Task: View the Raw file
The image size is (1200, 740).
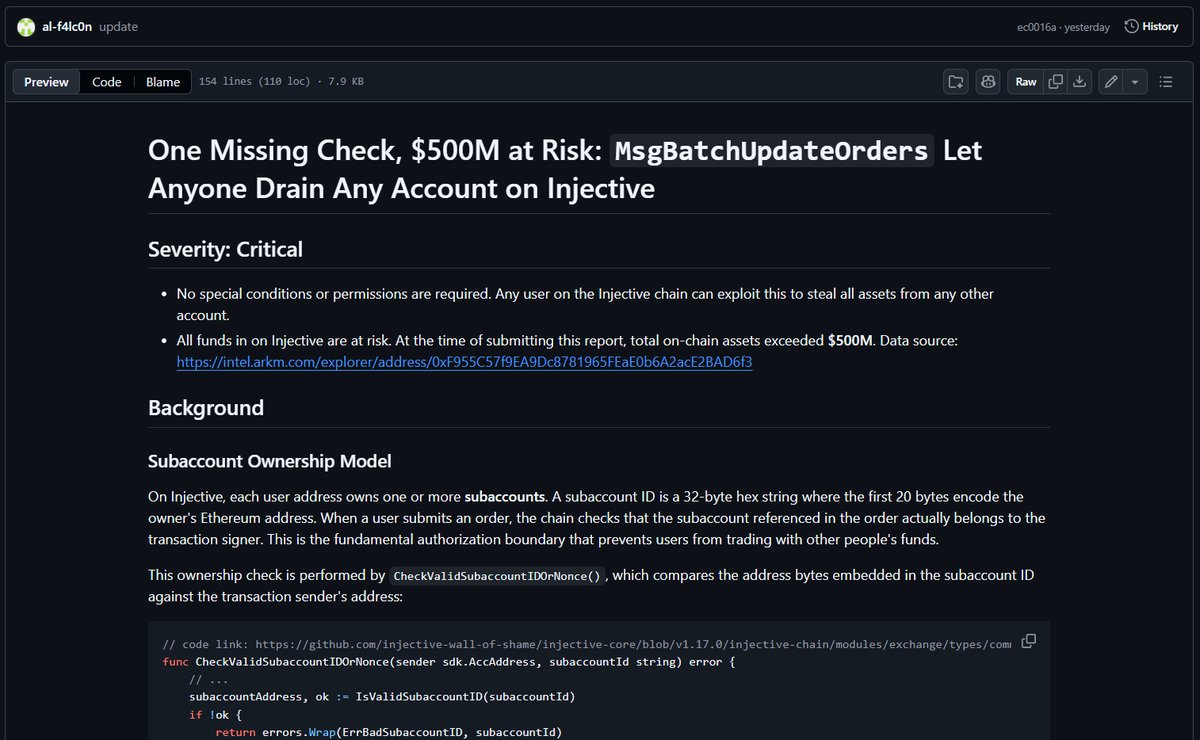Action: tap(1026, 82)
